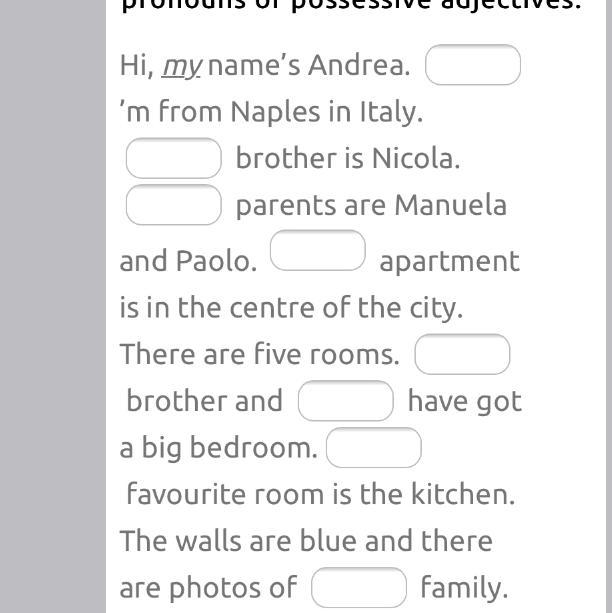Viewport: 612px width, 613px height.
Task: Click the blank before the word "apartment"
Action: (x=318, y=251)
